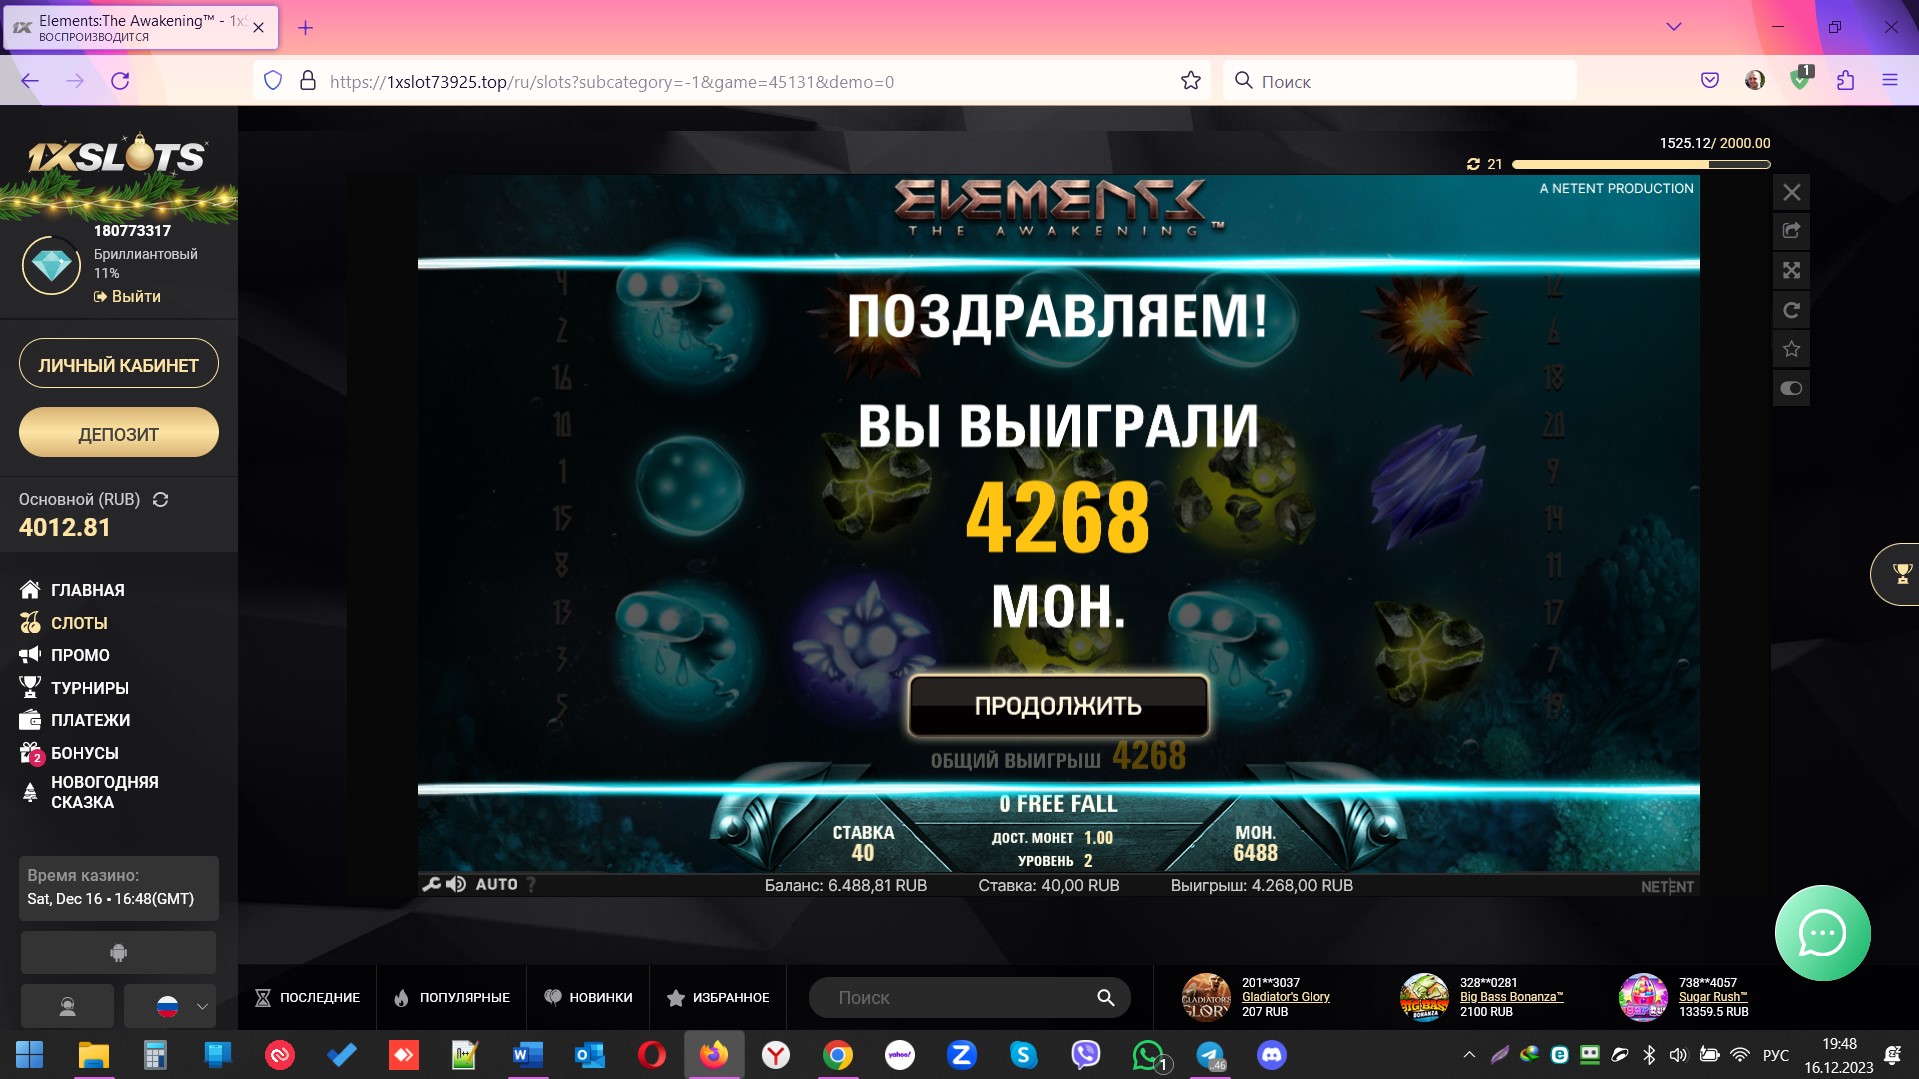The width and height of the screenshot is (1919, 1079).
Task: Refresh the main RUB balance
Action: (160, 499)
